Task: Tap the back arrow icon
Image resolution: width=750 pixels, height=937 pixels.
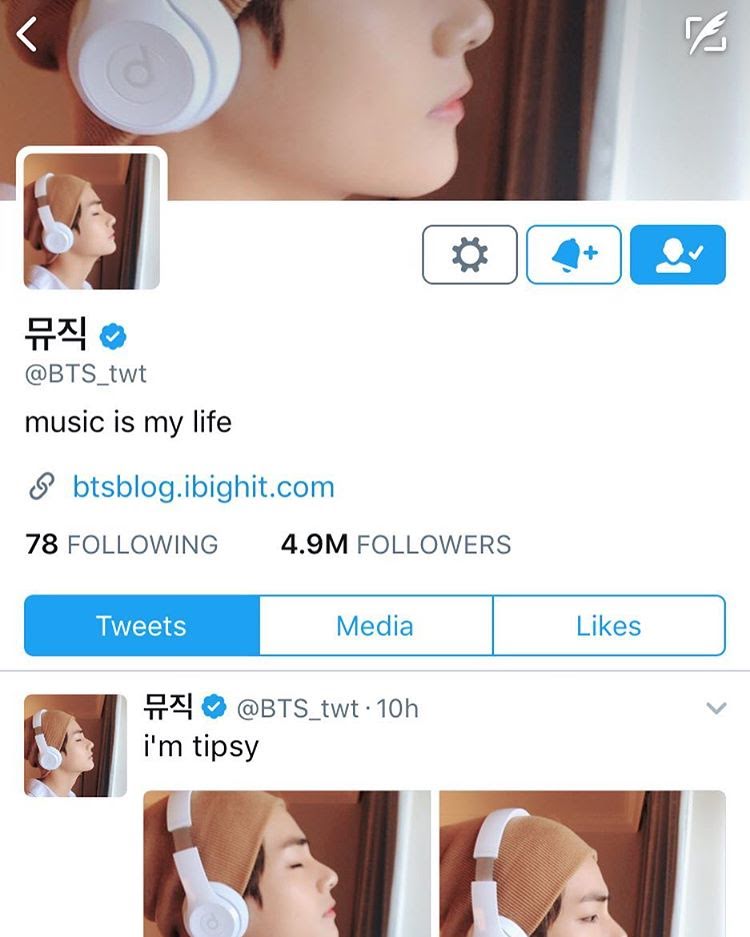Action: 27,34
